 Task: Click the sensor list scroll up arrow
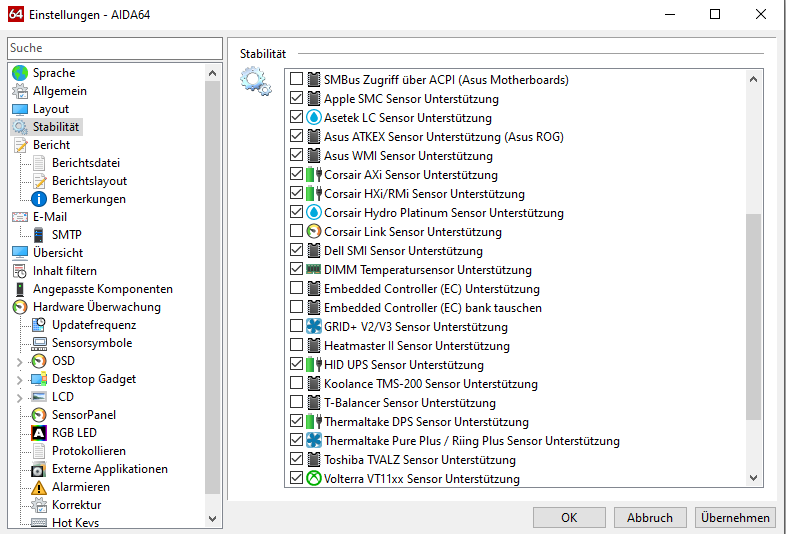tap(753, 79)
